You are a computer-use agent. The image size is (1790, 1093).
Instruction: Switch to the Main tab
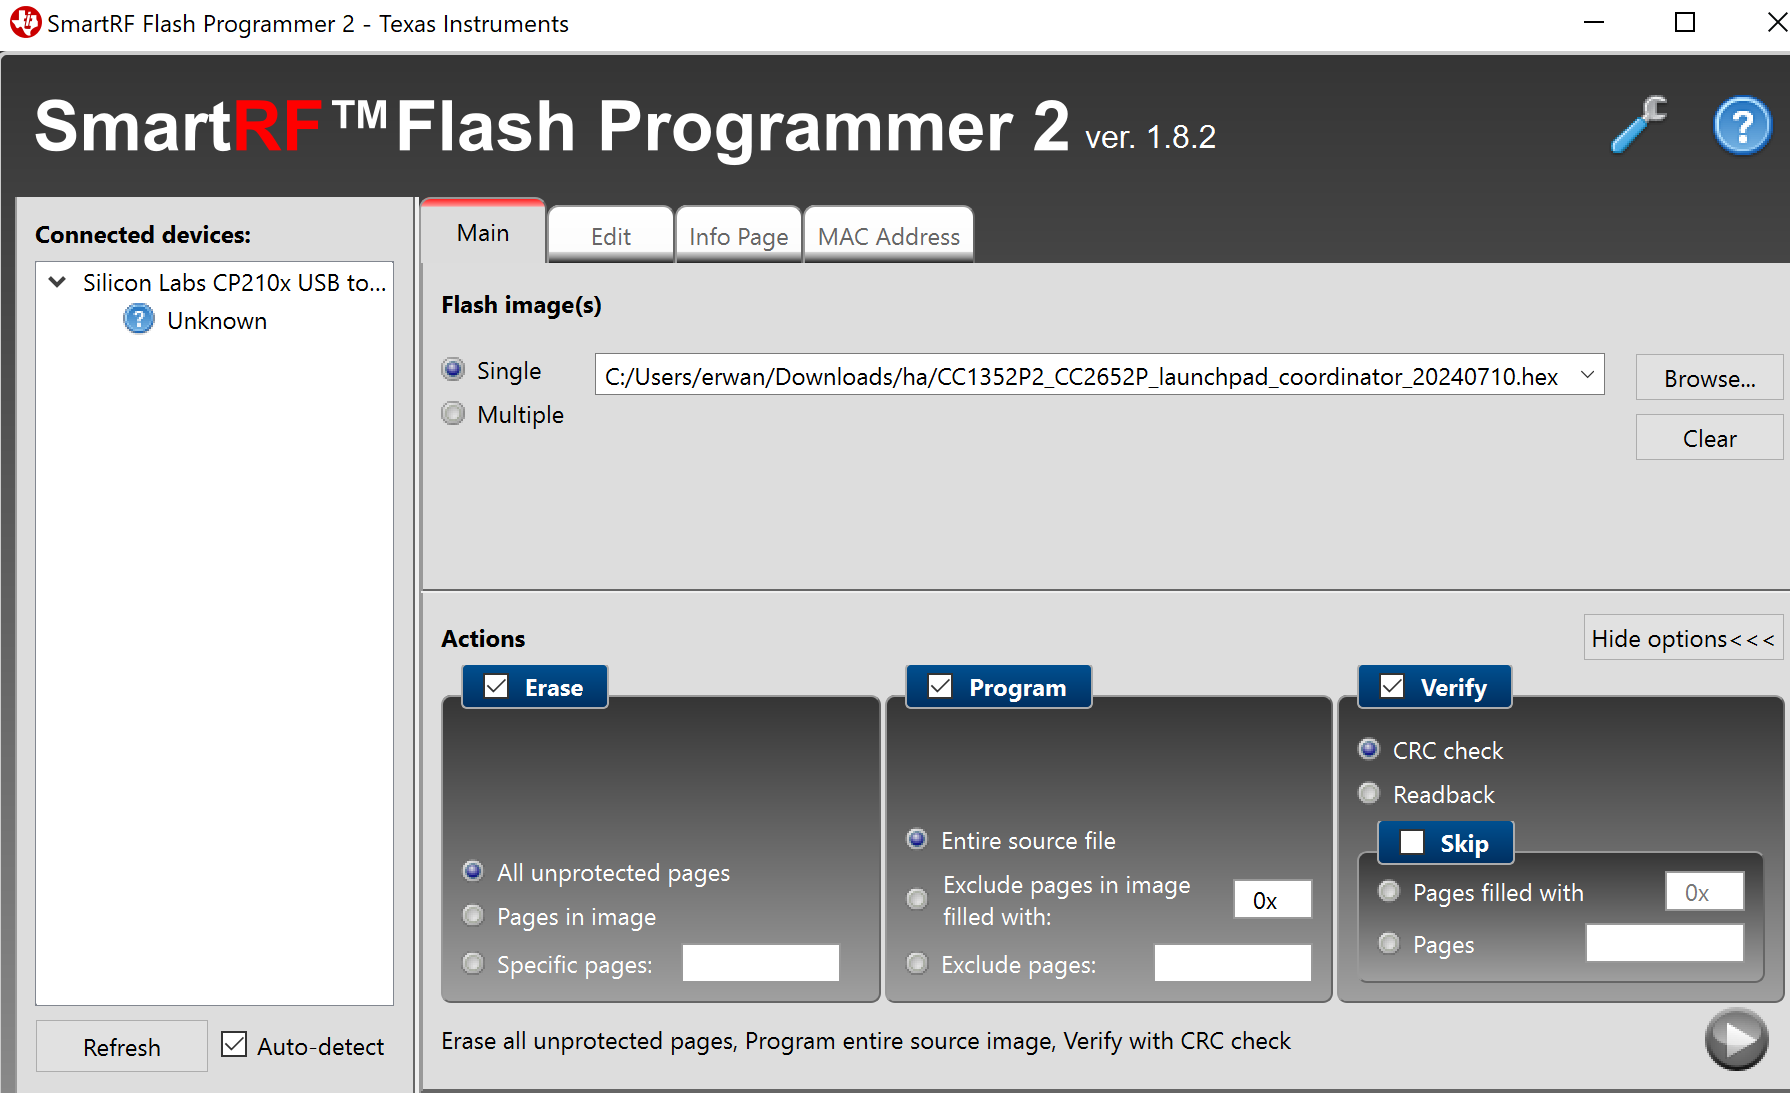(x=483, y=233)
